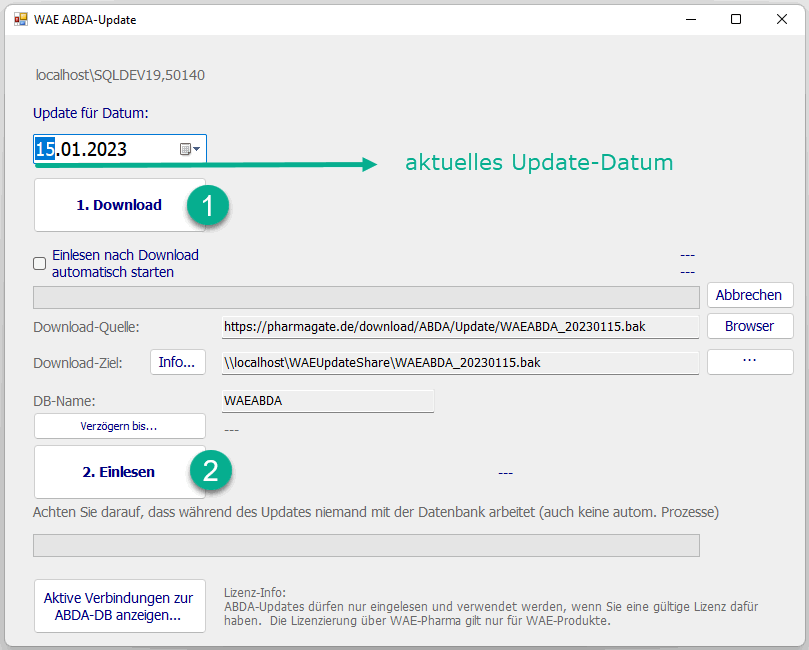Click the DB-Name WAEABDA field
Viewport: 809px width, 650px height.
tap(328, 401)
